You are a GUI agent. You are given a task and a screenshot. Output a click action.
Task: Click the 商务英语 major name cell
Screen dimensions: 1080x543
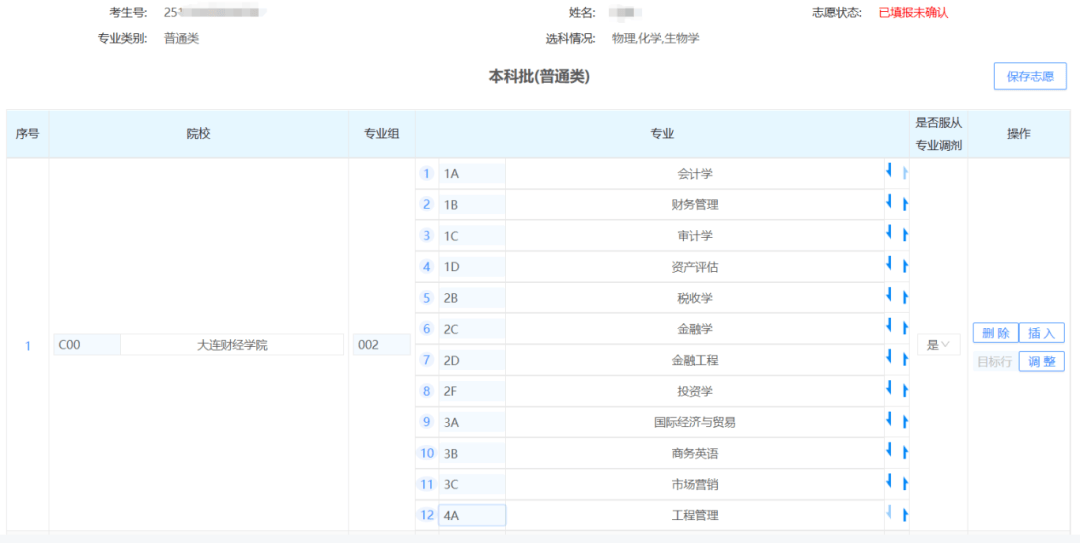click(695, 453)
